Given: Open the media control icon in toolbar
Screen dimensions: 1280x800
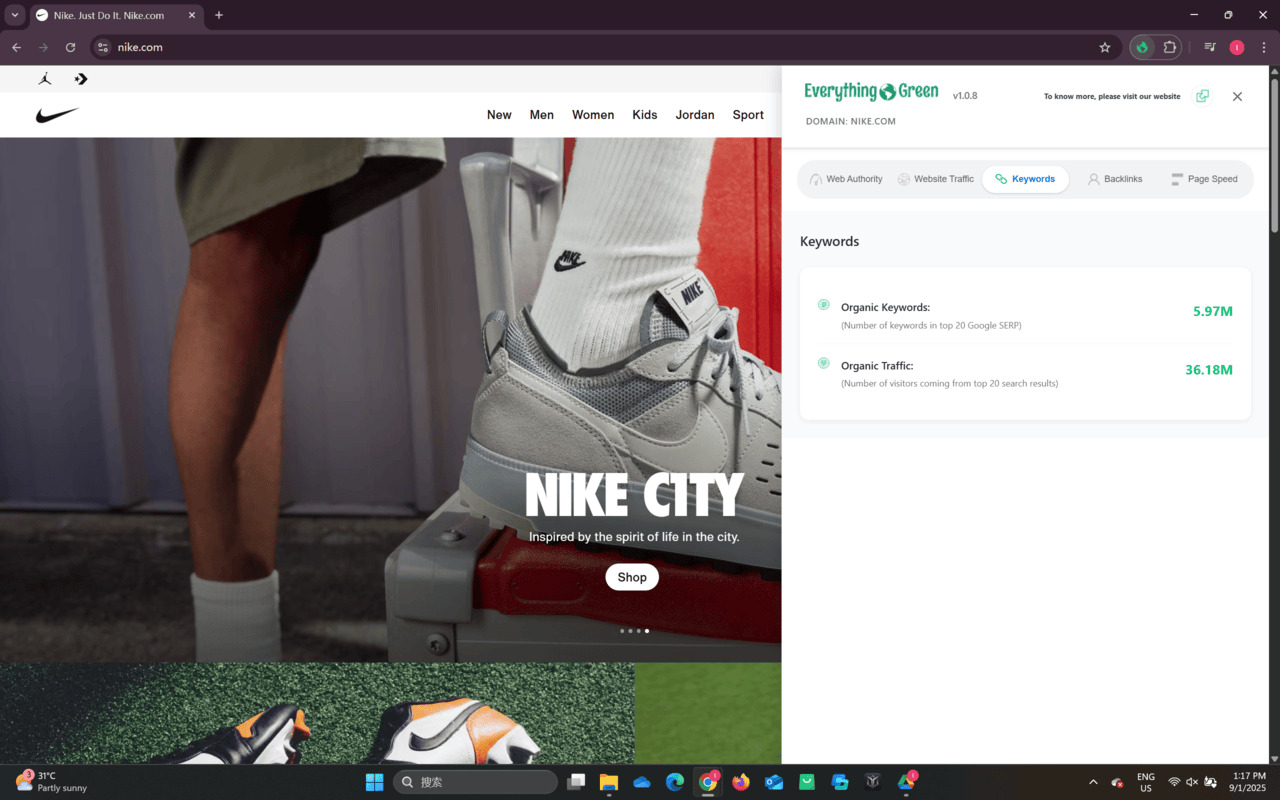Looking at the screenshot, I should coord(1210,47).
